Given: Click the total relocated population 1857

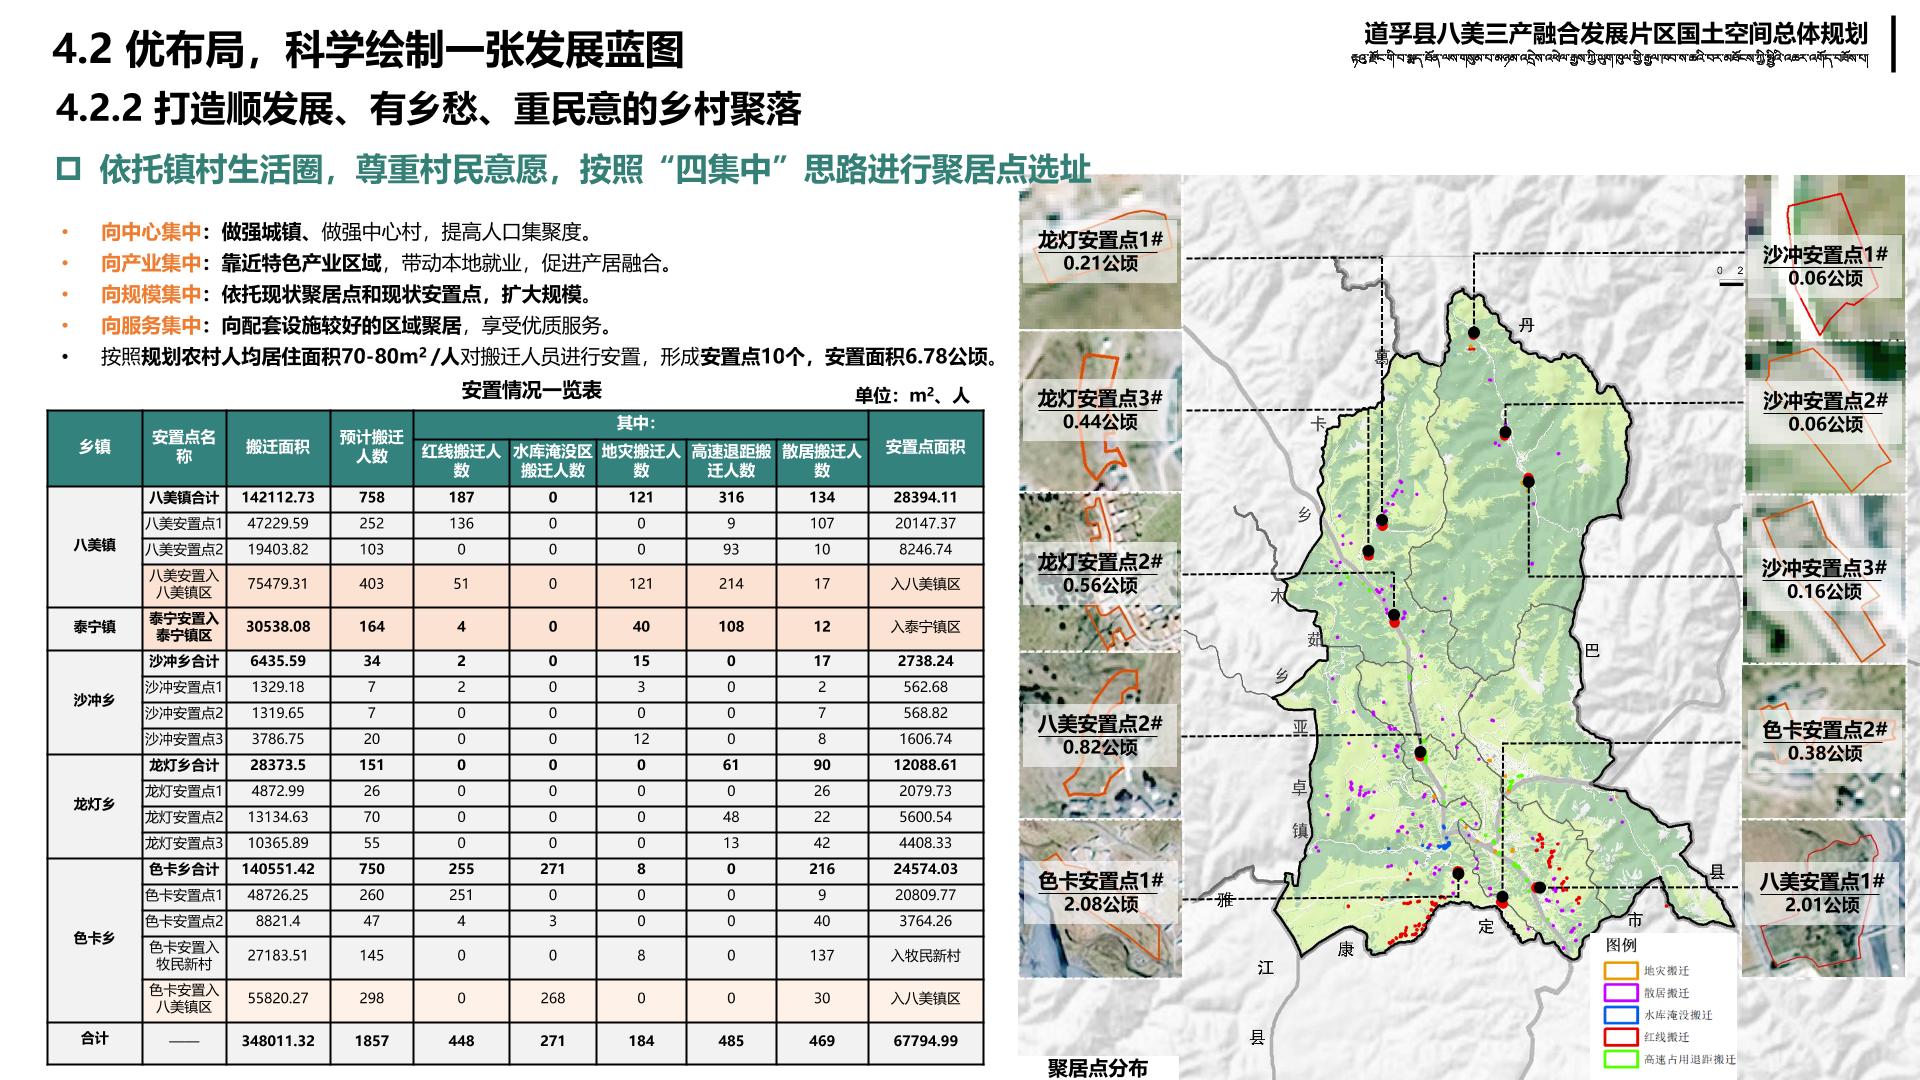Looking at the screenshot, I should [x=371, y=1041].
